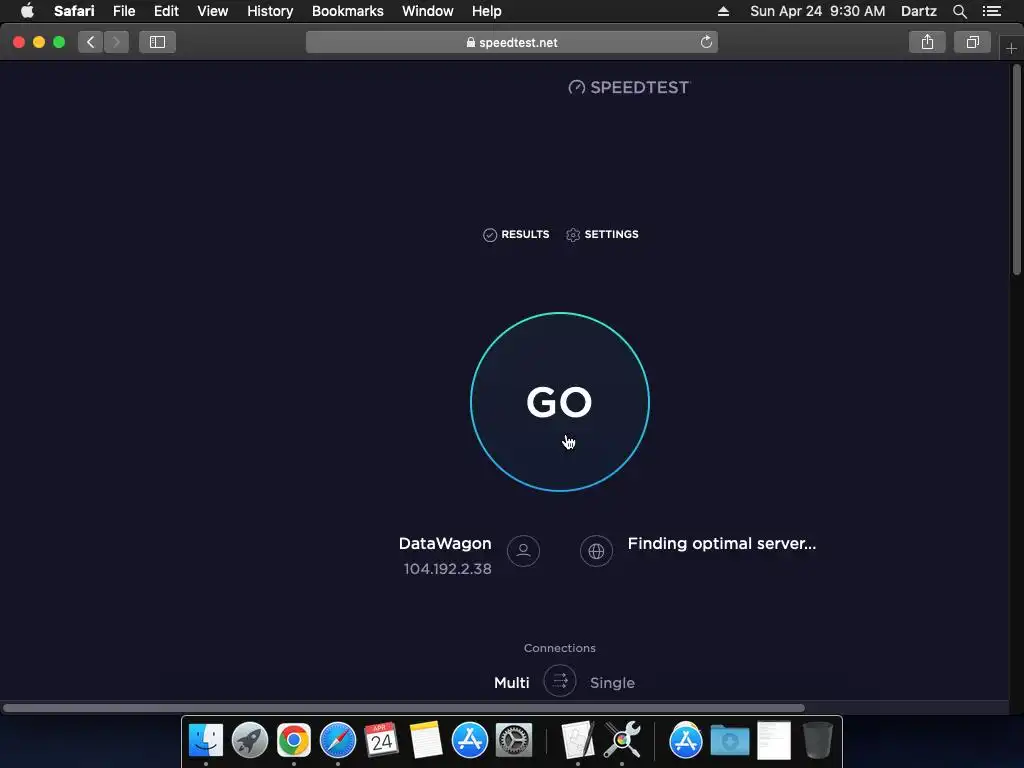This screenshot has height=768, width=1024.
Task: Open the Window menu
Action: (428, 11)
